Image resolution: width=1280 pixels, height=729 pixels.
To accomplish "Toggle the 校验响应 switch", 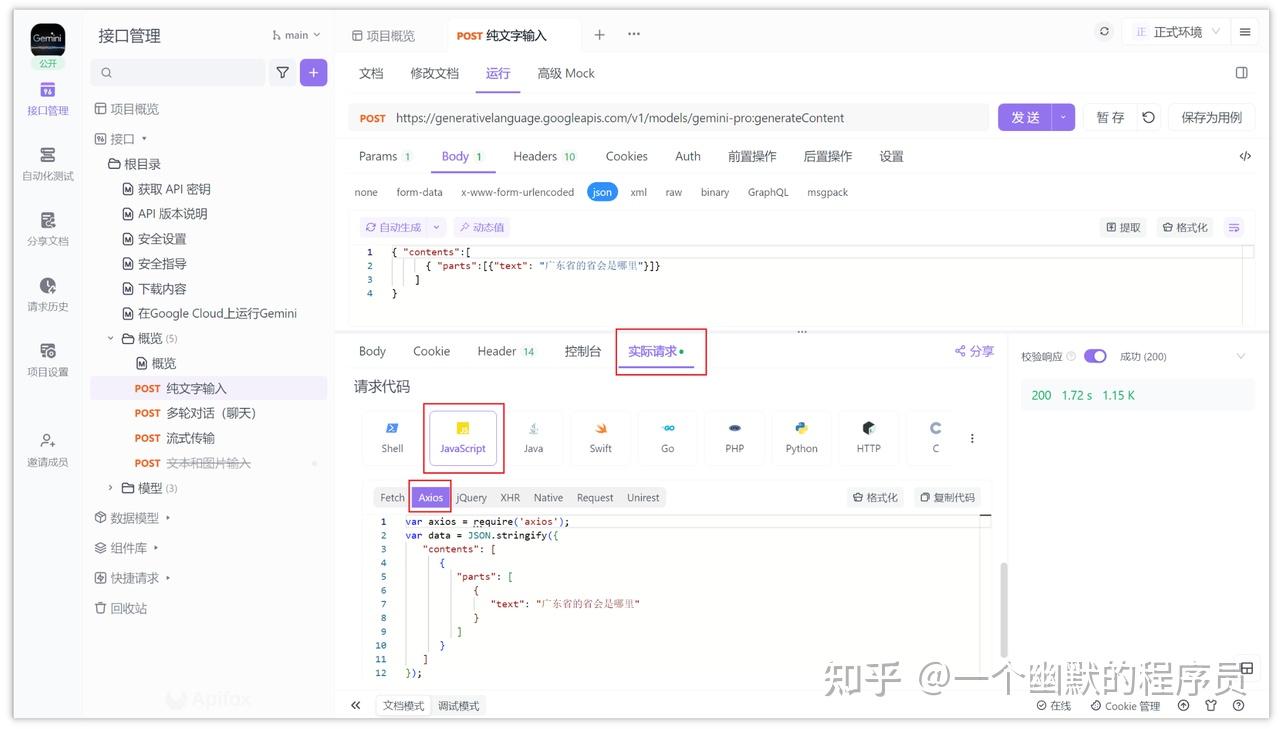I will [x=1096, y=355].
